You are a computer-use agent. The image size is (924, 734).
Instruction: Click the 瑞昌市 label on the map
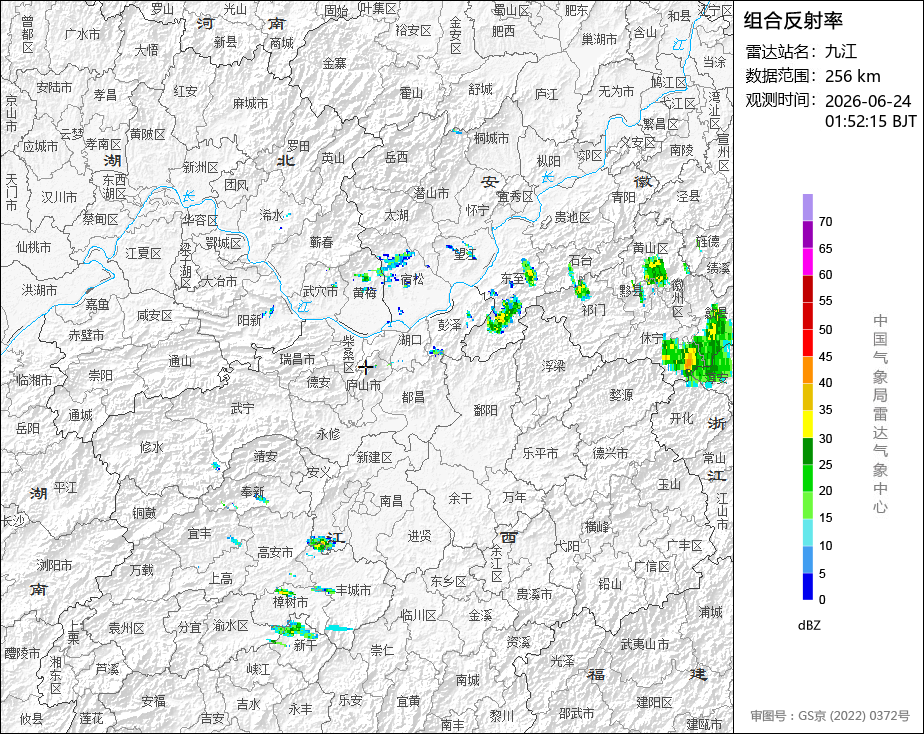point(297,359)
